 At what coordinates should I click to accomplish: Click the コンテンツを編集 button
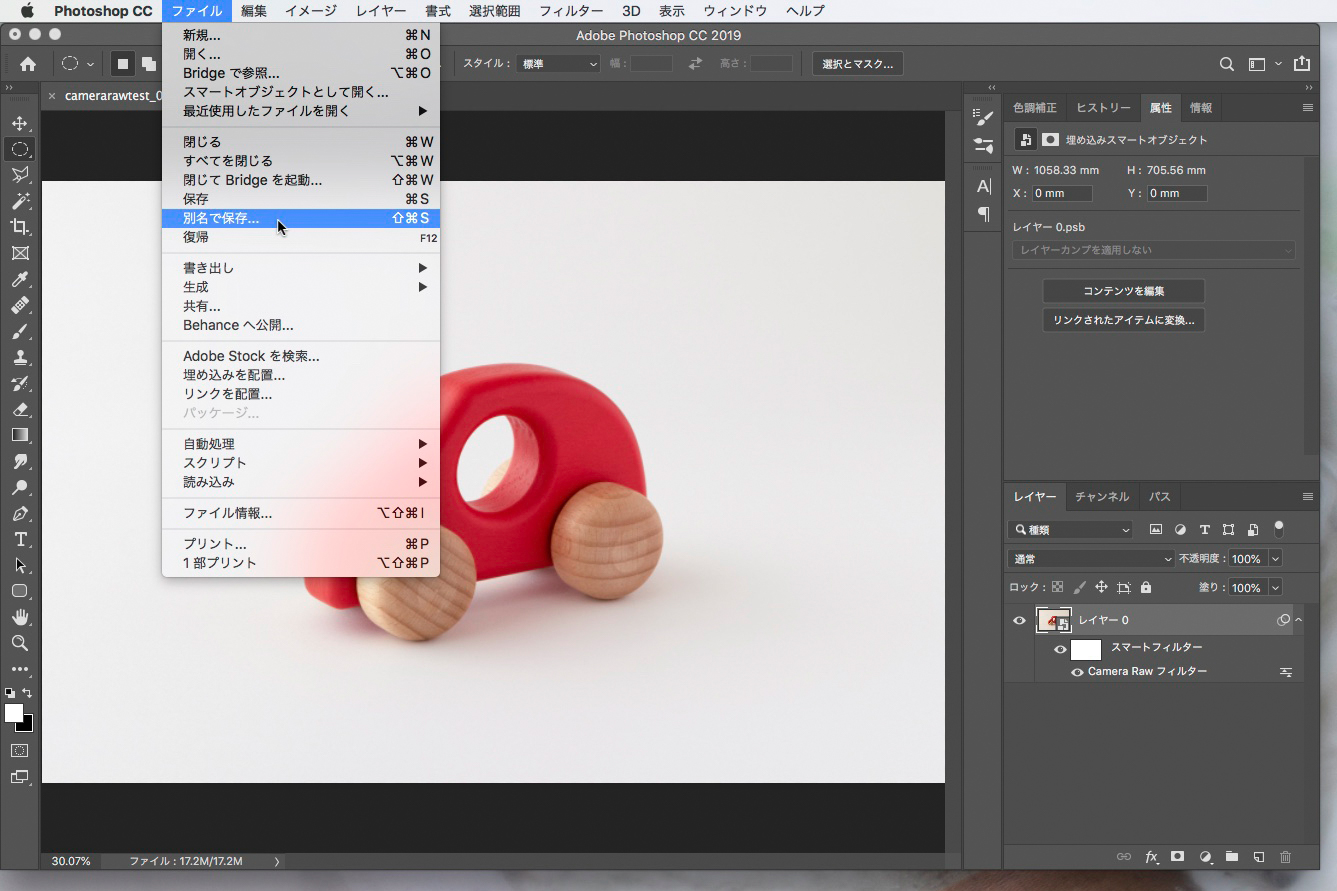click(1123, 291)
